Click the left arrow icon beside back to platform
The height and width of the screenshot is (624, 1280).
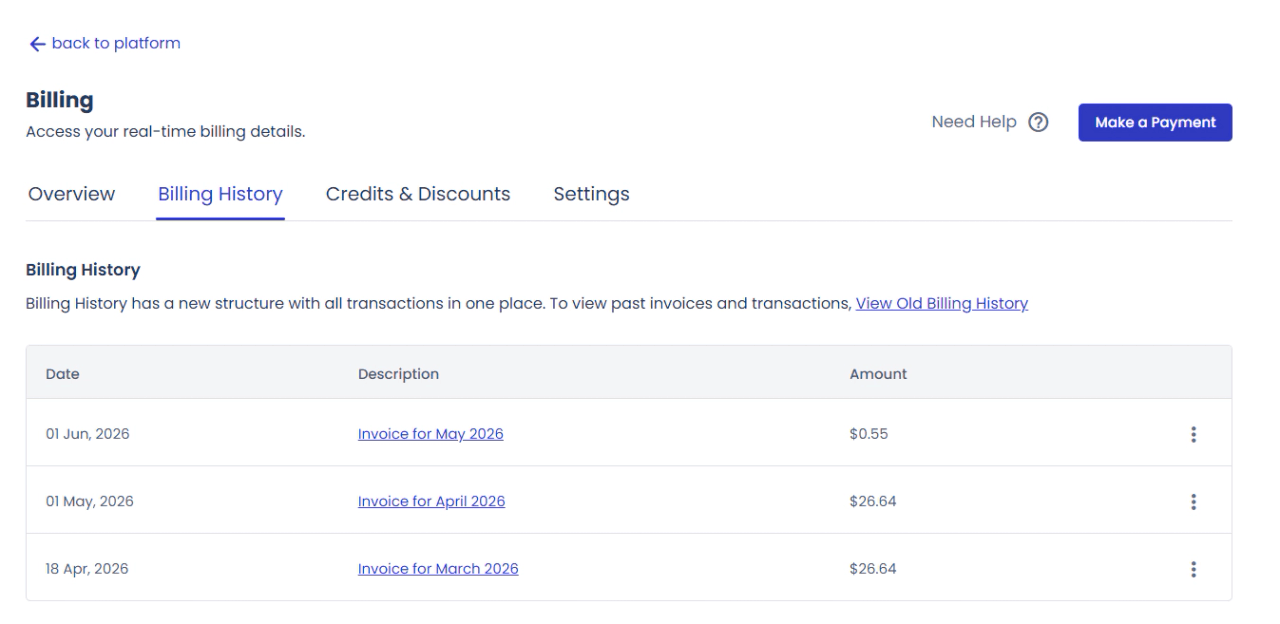coord(37,44)
